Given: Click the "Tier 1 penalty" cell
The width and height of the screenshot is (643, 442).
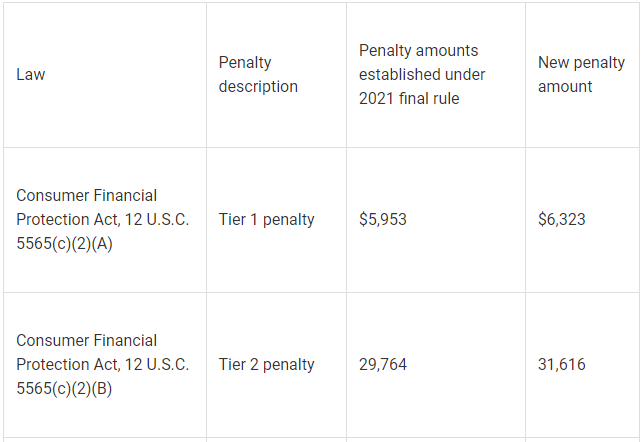Looking at the screenshot, I should (x=267, y=220).
